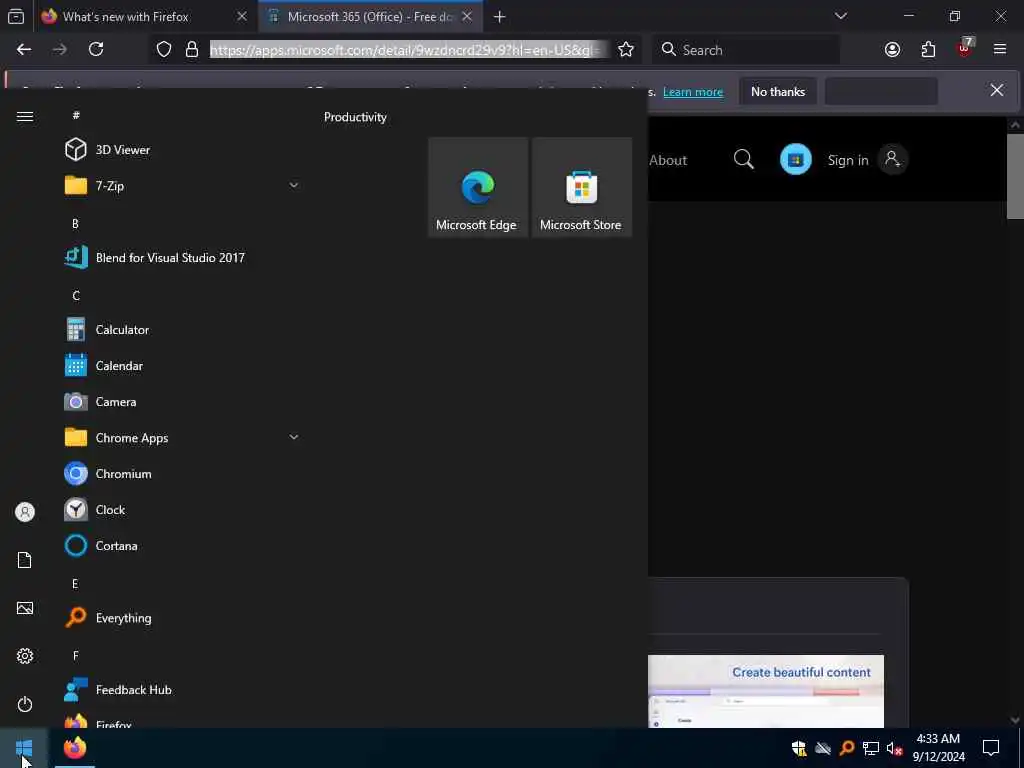The width and height of the screenshot is (1024, 768).
Task: Reload the current page
Action: point(96,50)
